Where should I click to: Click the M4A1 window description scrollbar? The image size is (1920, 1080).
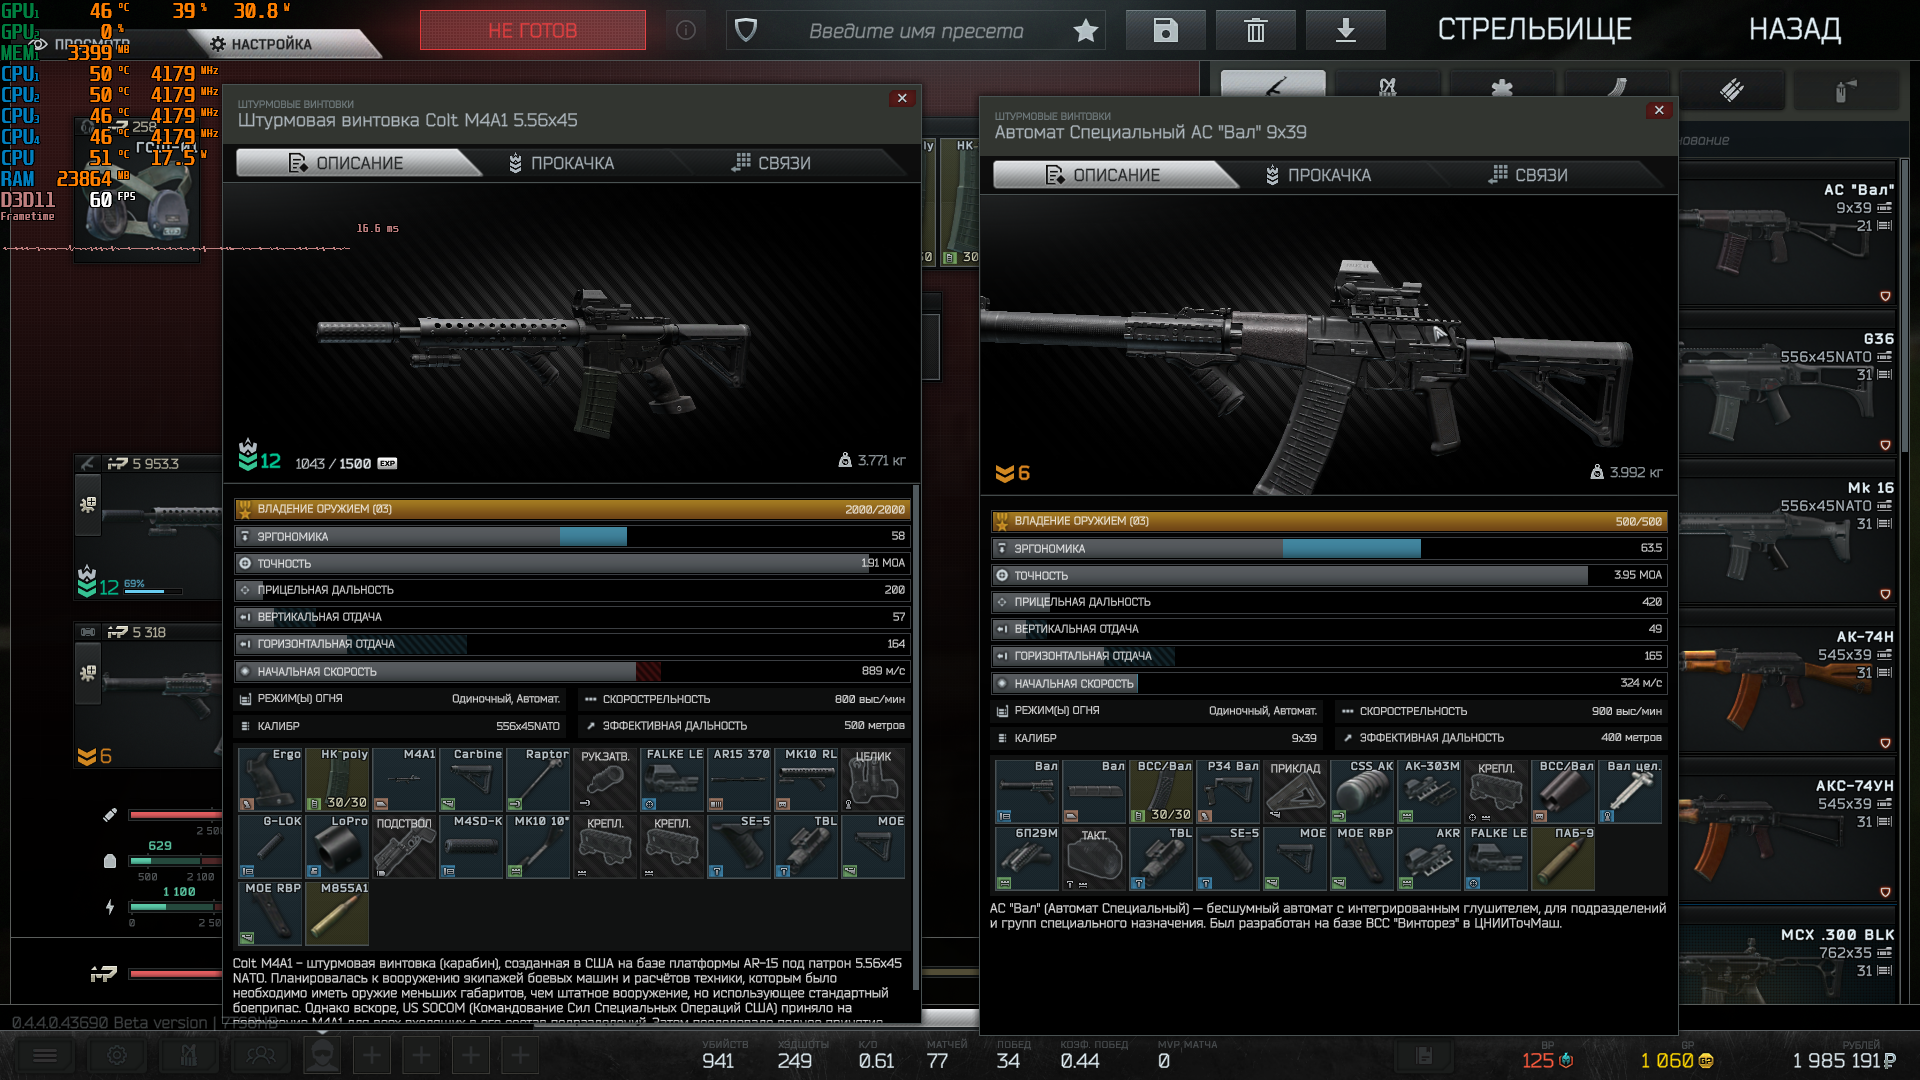point(915,738)
